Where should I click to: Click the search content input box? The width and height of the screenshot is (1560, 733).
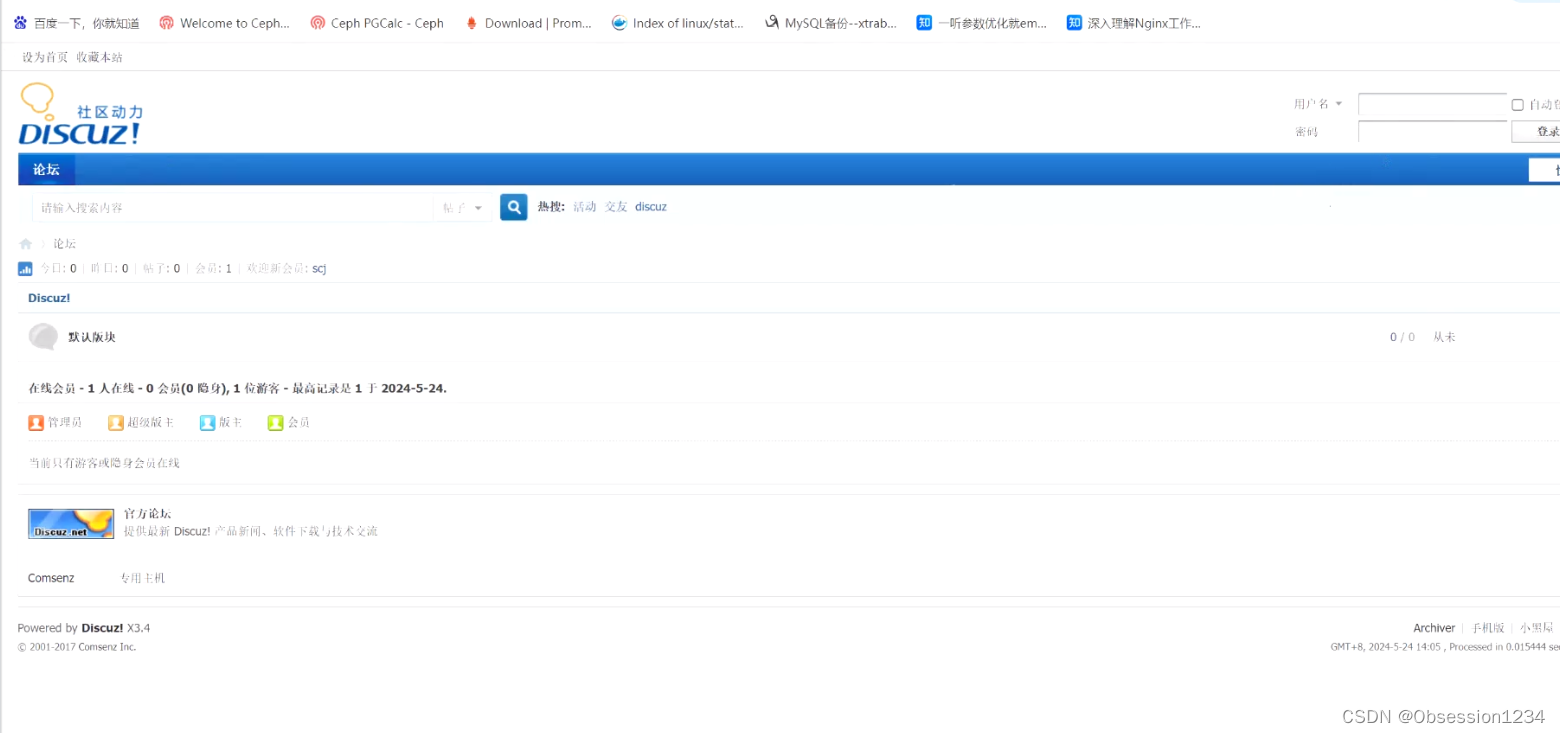point(232,207)
